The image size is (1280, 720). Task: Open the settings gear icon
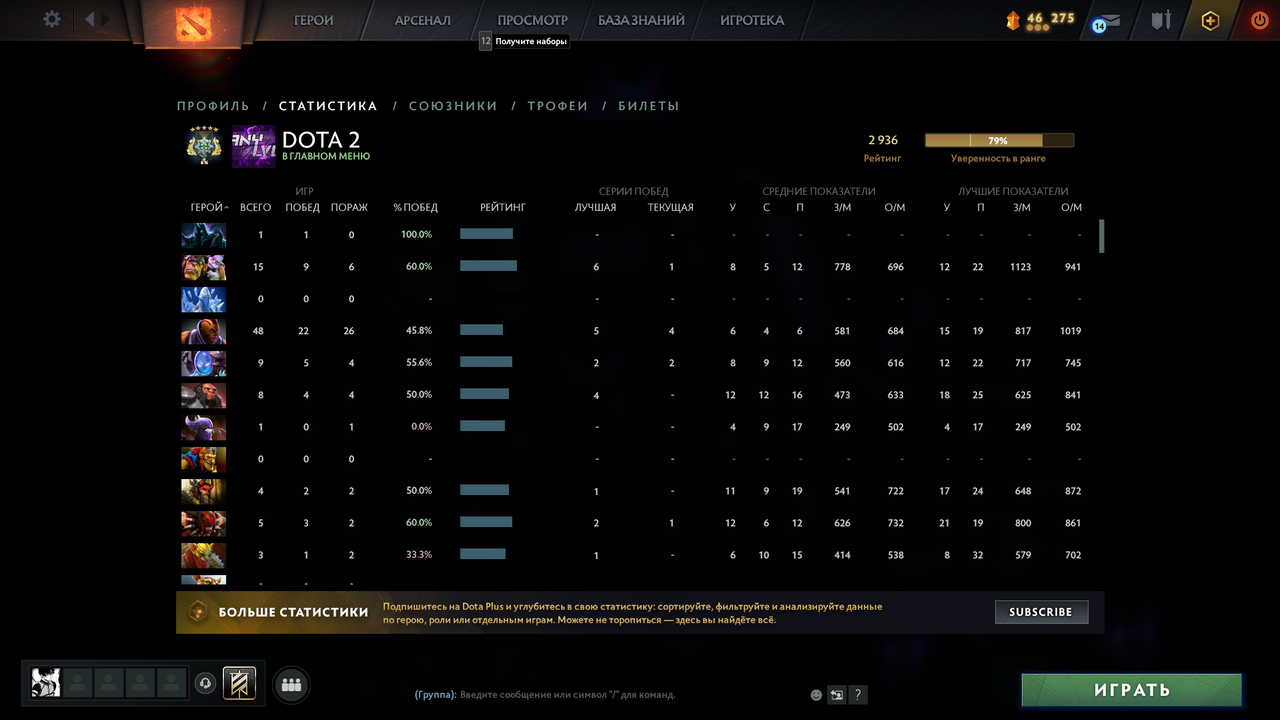coord(52,19)
